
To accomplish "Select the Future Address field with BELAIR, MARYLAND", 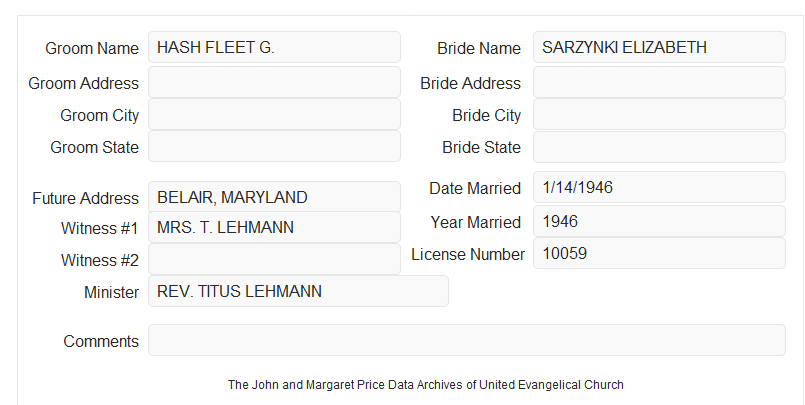I will 274,197.
